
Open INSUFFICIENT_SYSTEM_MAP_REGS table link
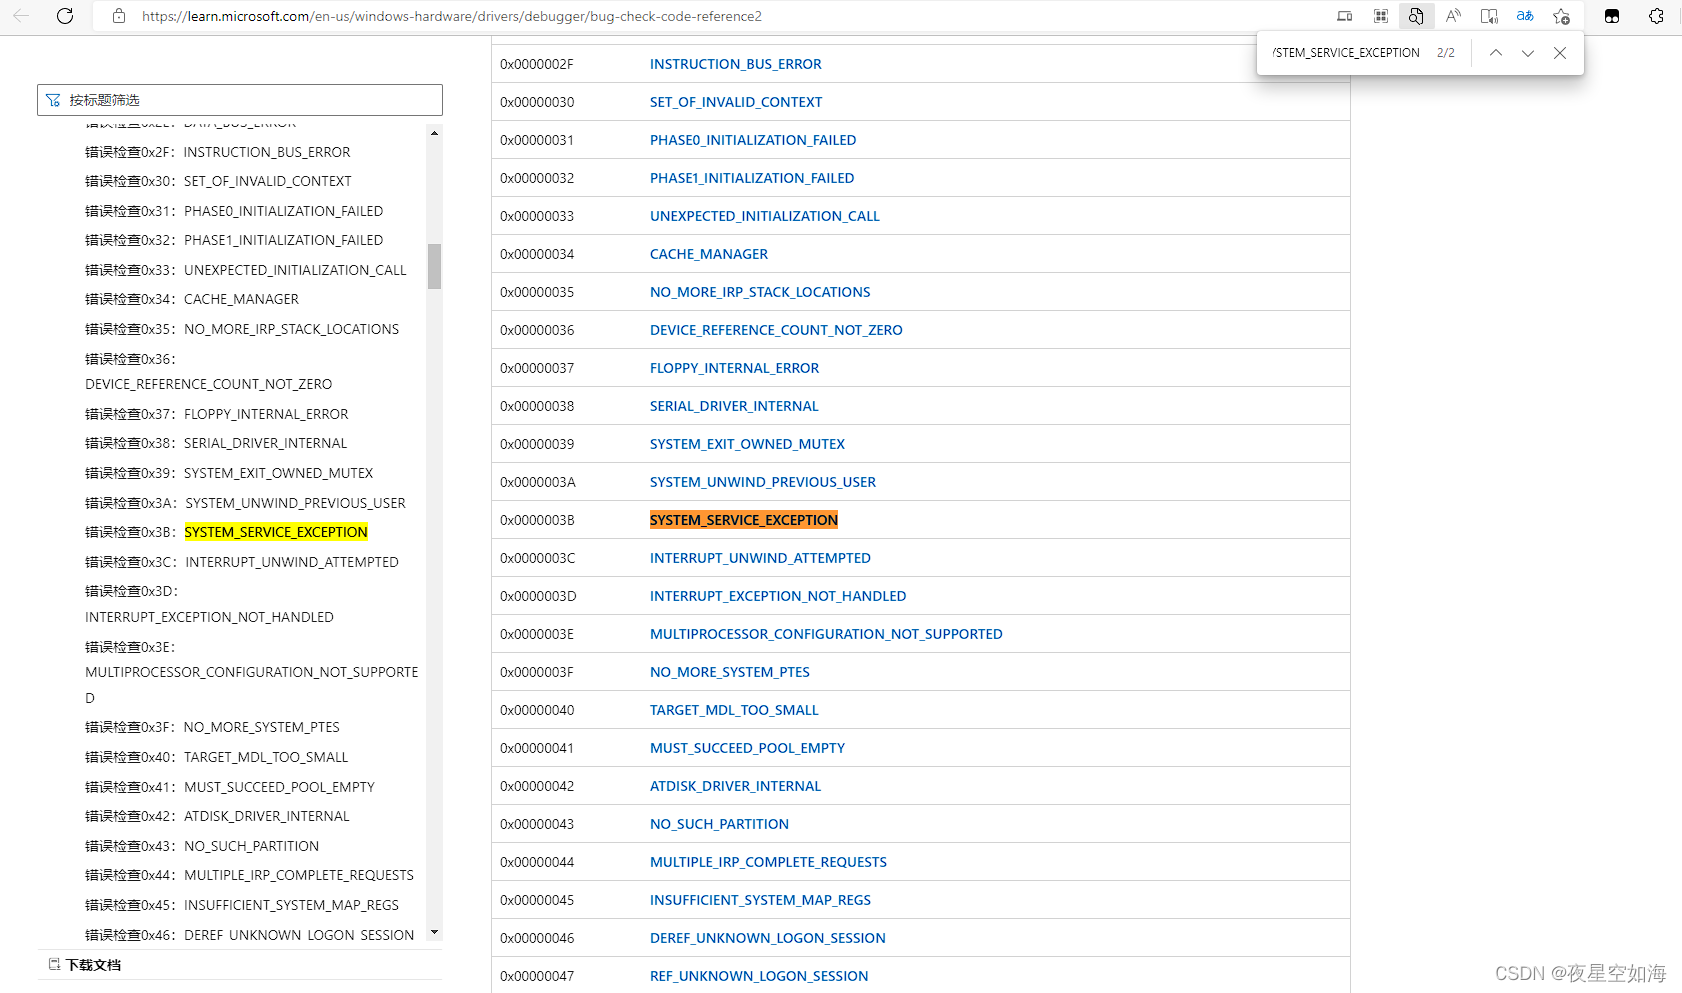coord(760,900)
